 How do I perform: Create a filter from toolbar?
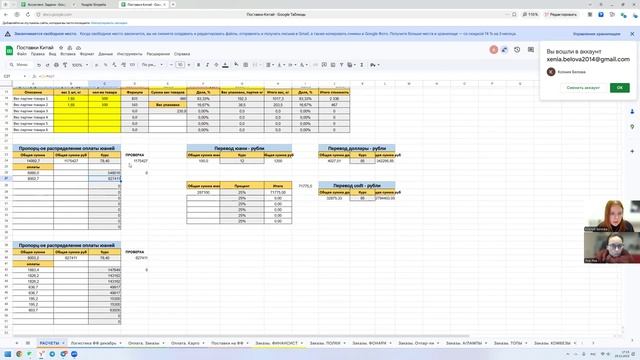tap(342, 65)
